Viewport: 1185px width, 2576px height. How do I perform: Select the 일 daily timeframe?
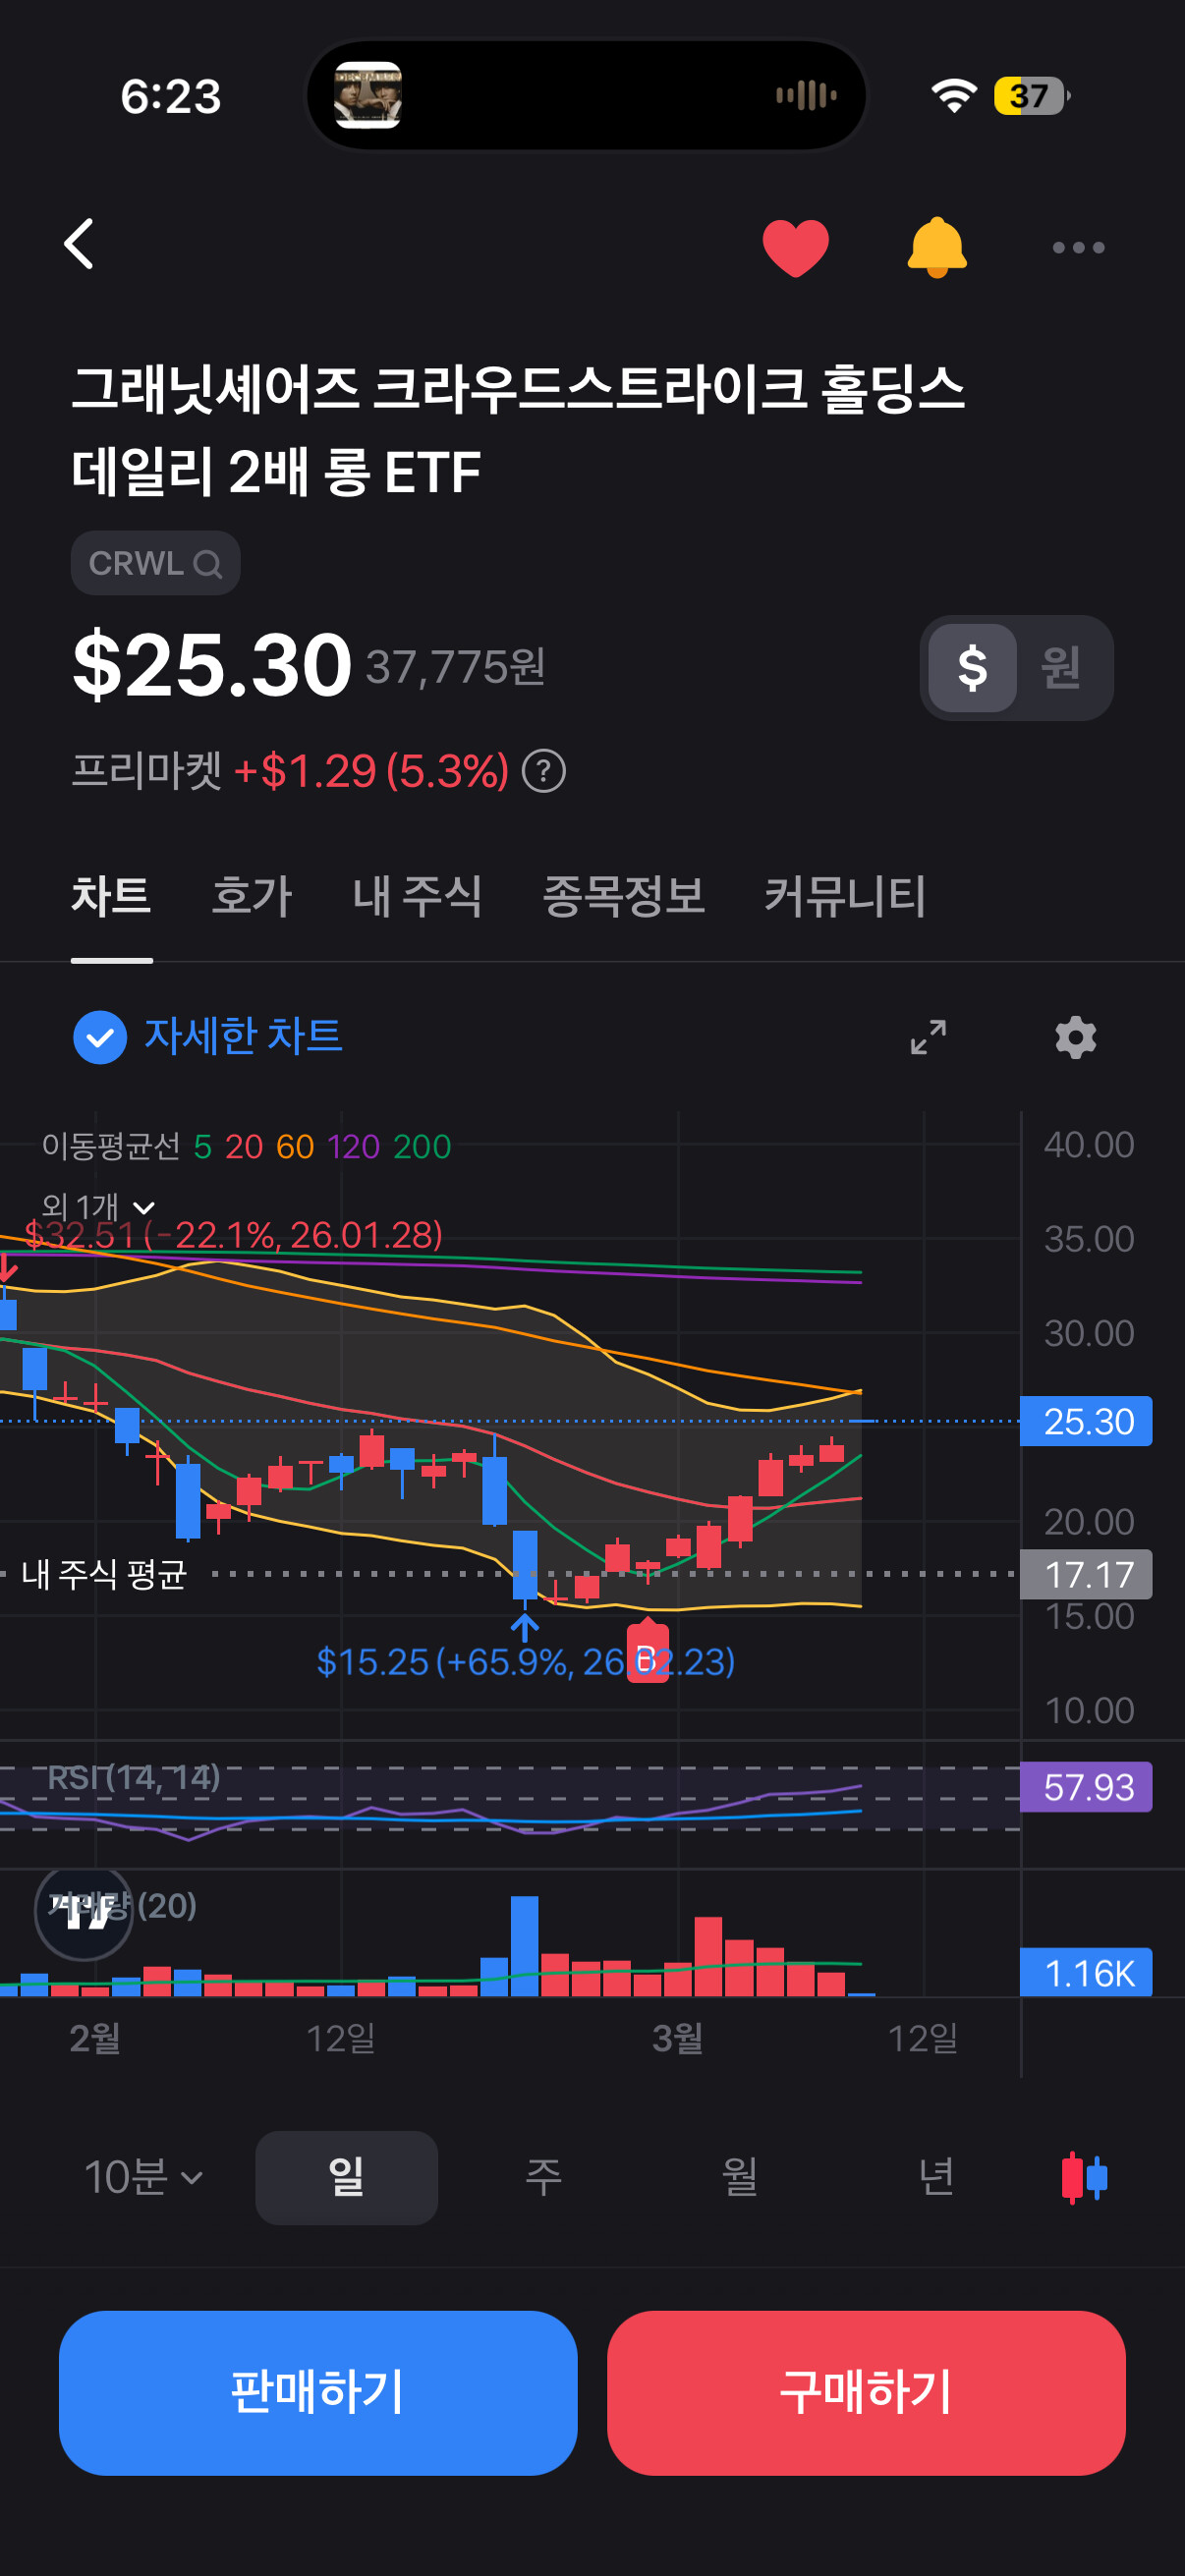click(346, 2177)
